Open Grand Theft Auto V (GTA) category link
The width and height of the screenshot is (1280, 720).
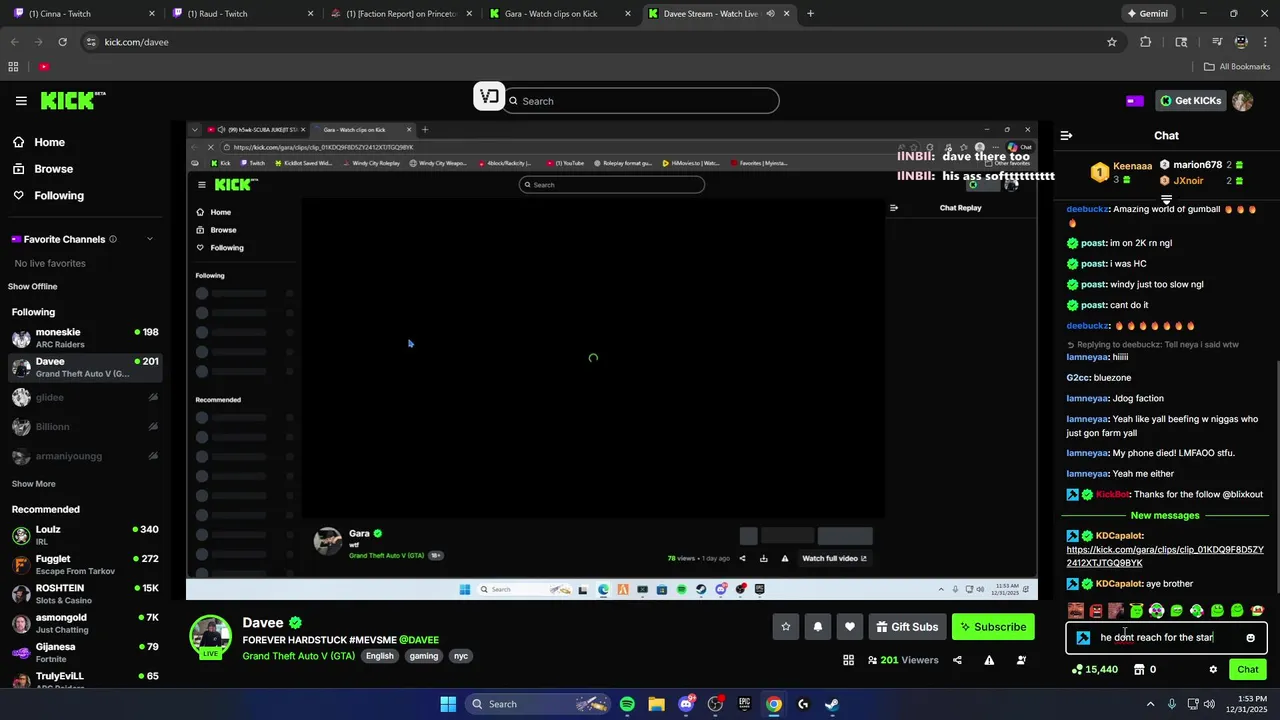pyautogui.click(x=298, y=656)
